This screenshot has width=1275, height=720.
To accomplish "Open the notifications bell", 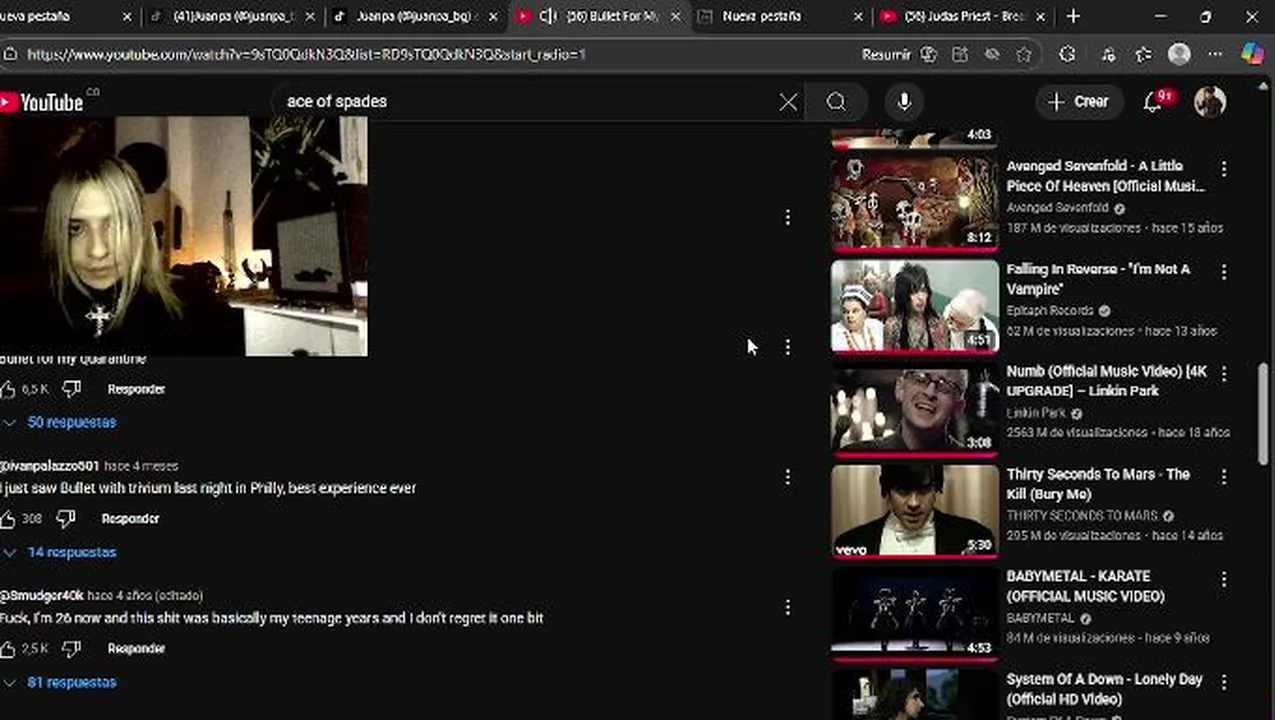I will pyautogui.click(x=1154, y=102).
